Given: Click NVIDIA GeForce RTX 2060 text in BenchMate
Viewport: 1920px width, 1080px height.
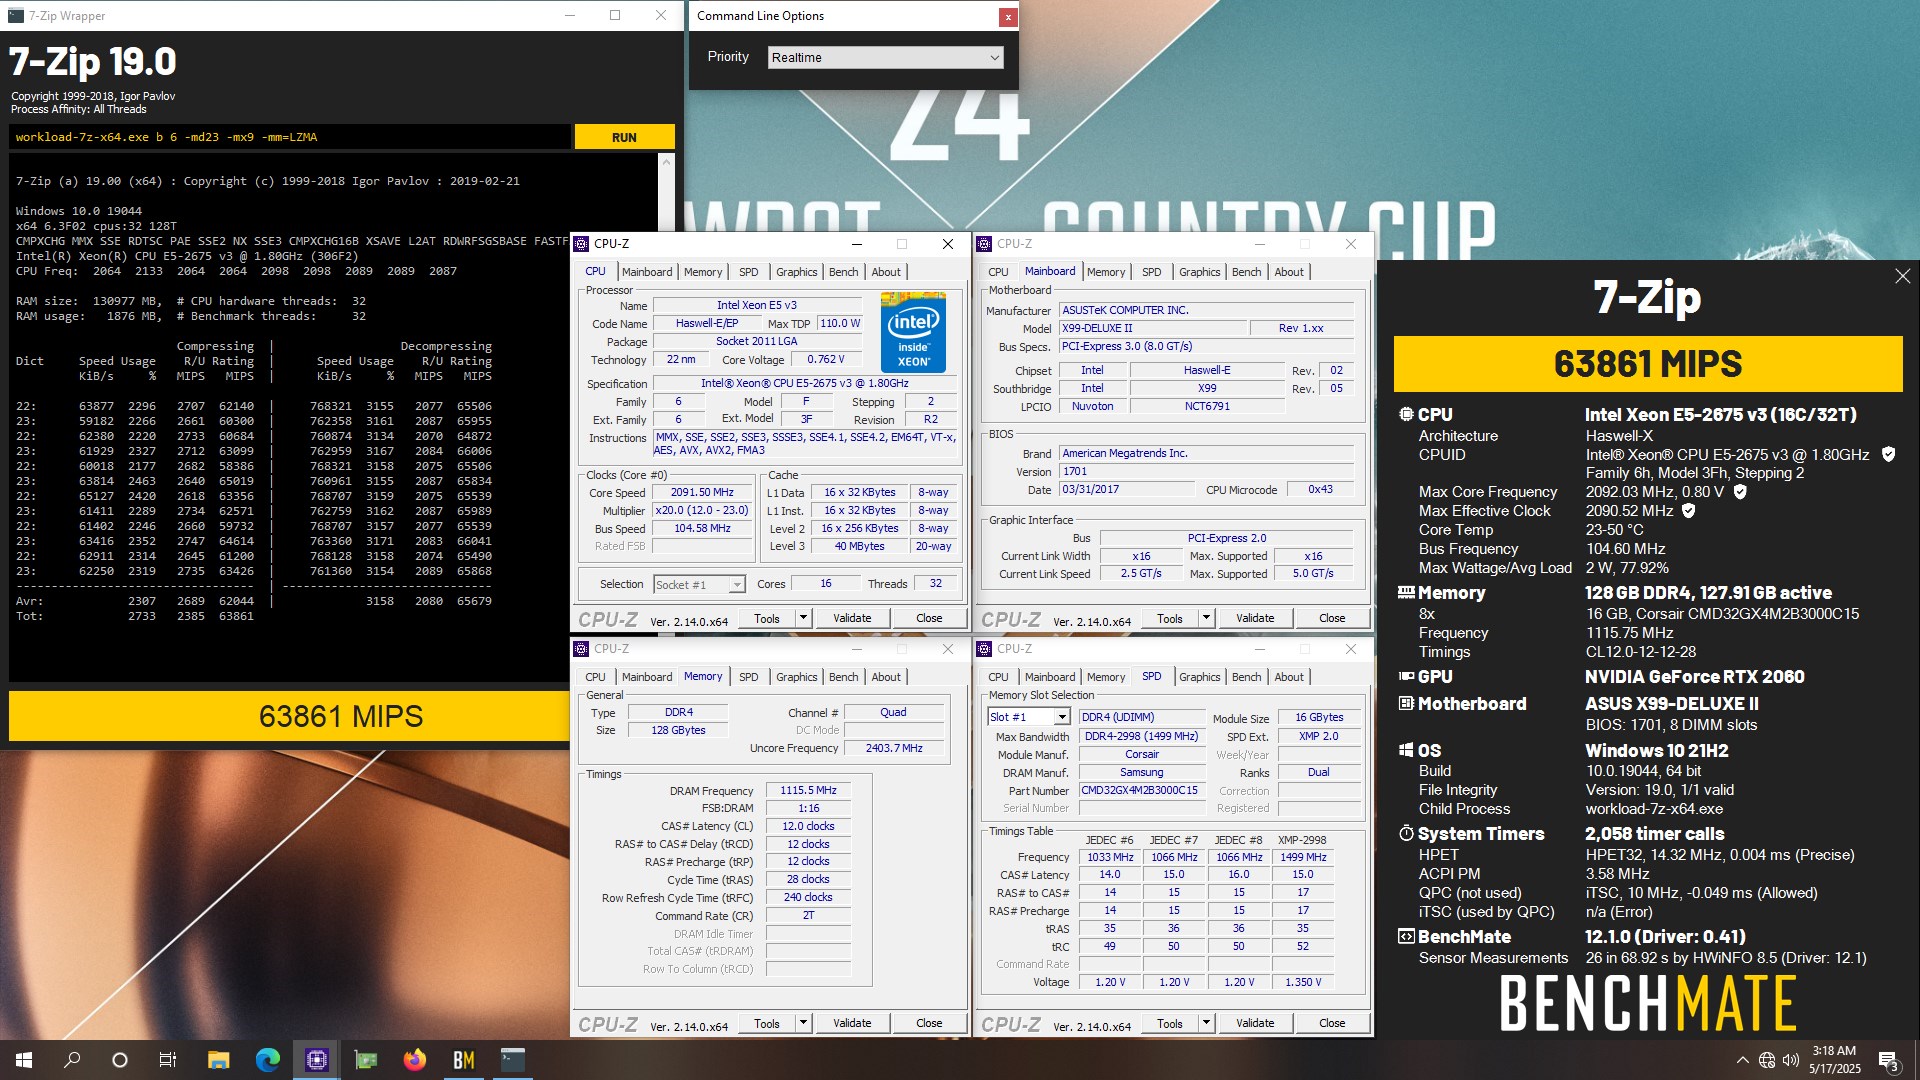Looking at the screenshot, I should (x=1694, y=677).
